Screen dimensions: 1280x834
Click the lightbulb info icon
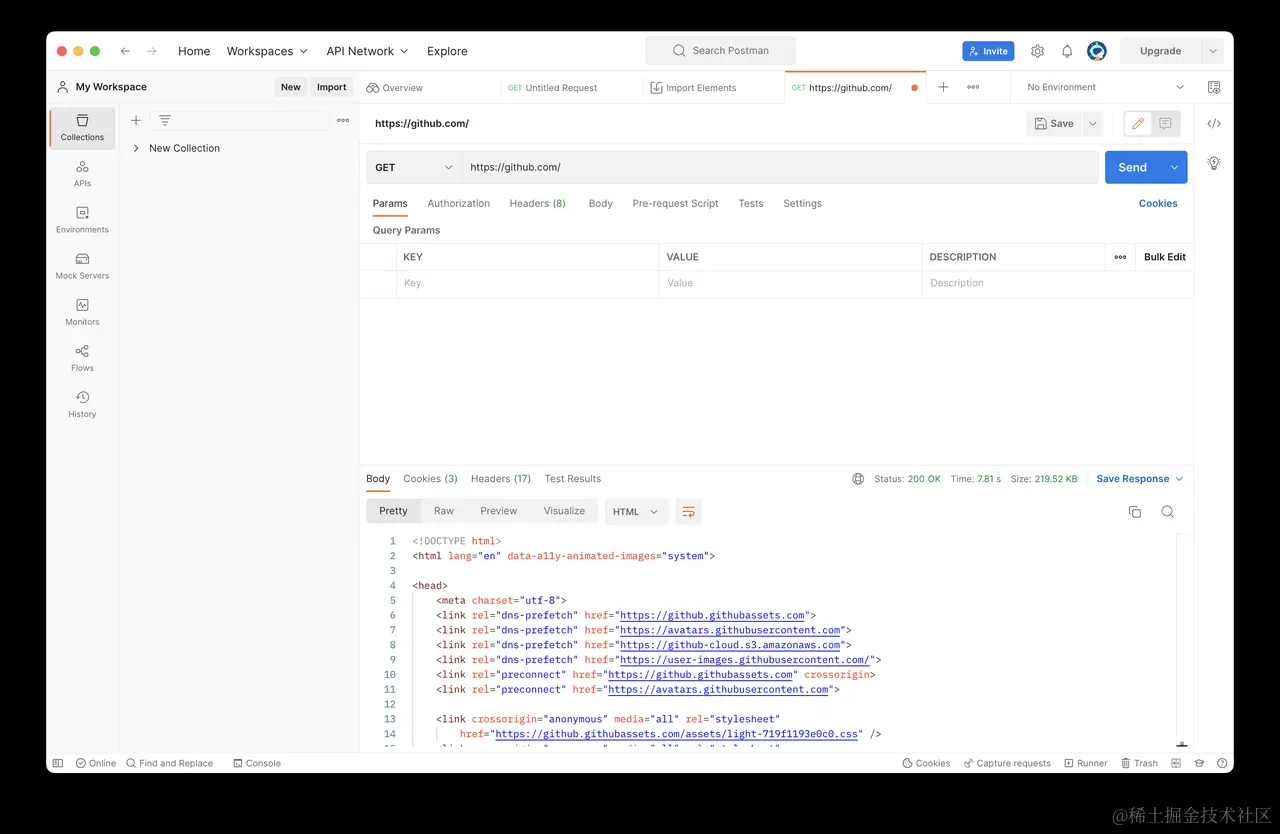click(x=1214, y=162)
